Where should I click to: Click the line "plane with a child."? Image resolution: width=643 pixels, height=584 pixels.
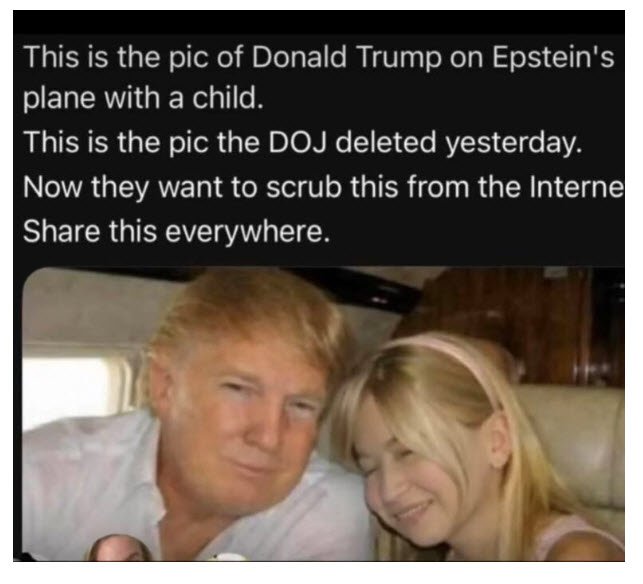[x=142, y=98]
